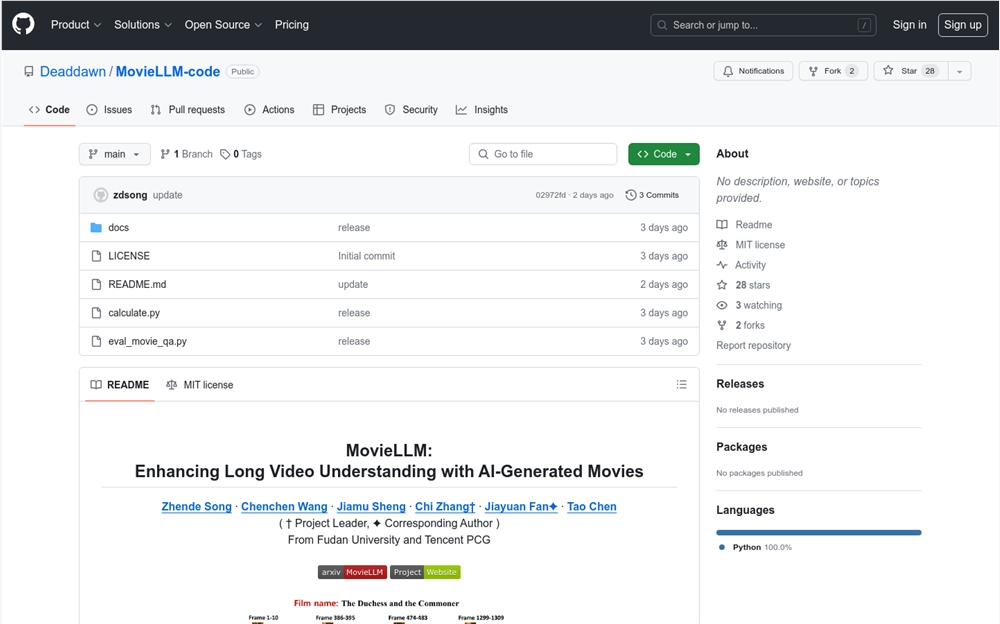Viewport: 1000px width, 624px height.
Task: Click zdsong's avatar image
Action: (x=101, y=195)
